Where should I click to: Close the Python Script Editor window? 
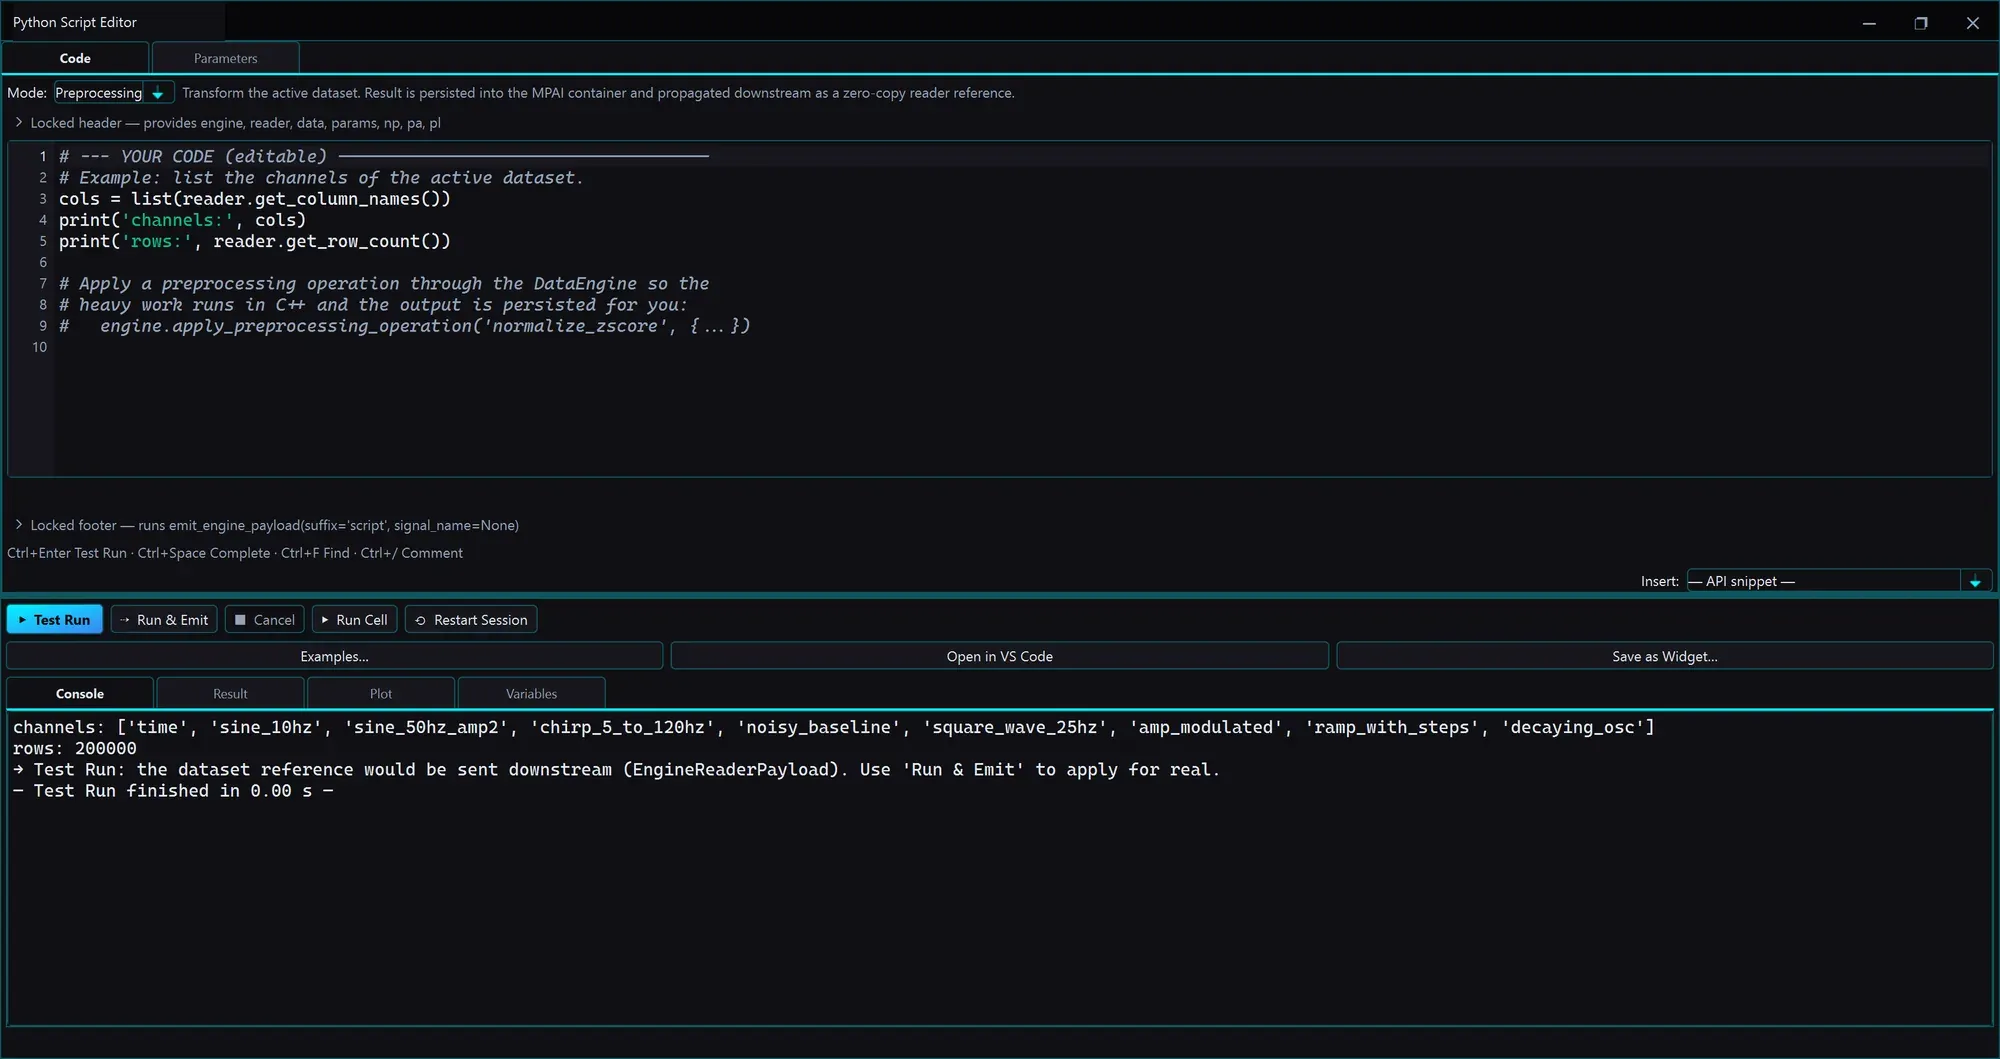click(x=1973, y=22)
